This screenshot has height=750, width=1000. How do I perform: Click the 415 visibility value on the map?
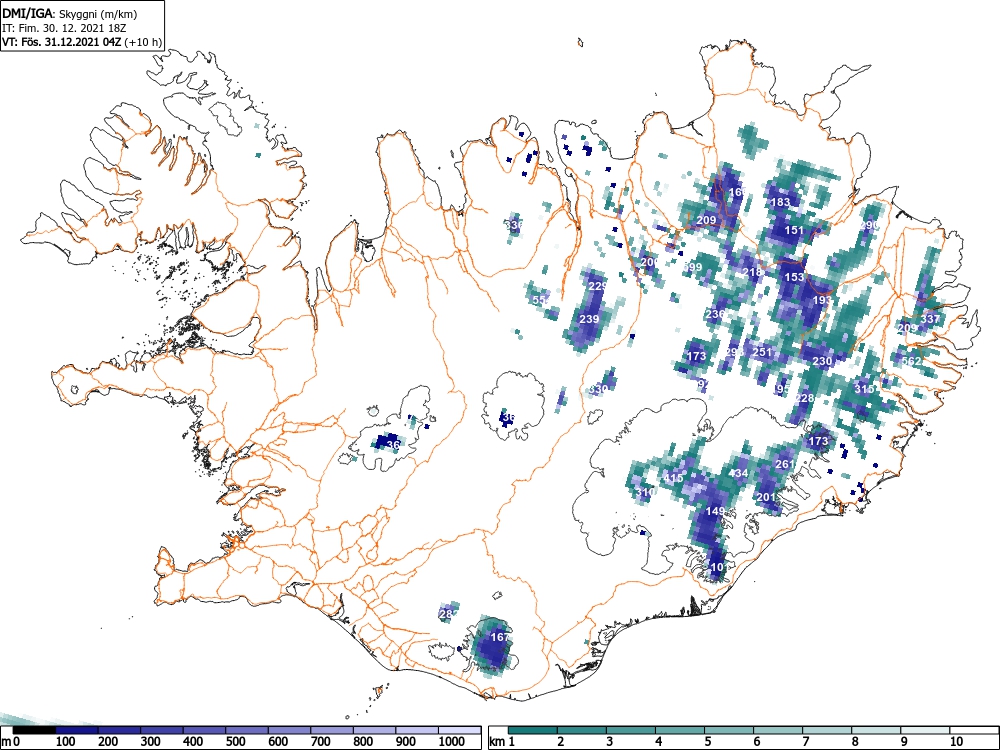pos(673,478)
